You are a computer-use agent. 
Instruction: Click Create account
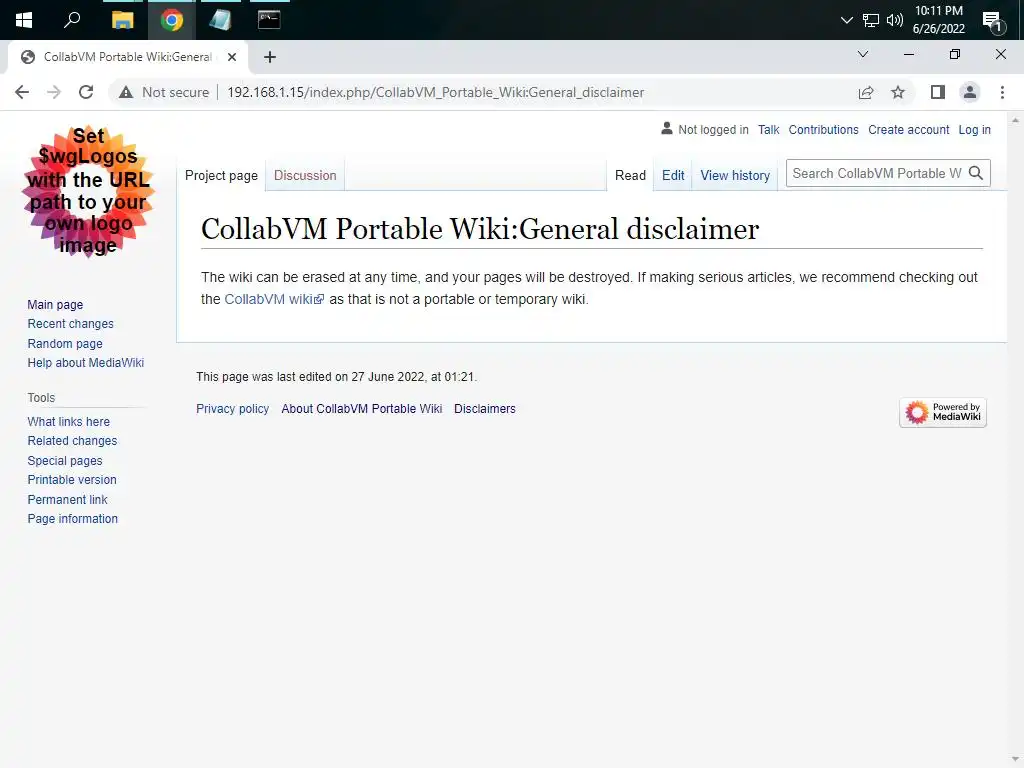908,130
